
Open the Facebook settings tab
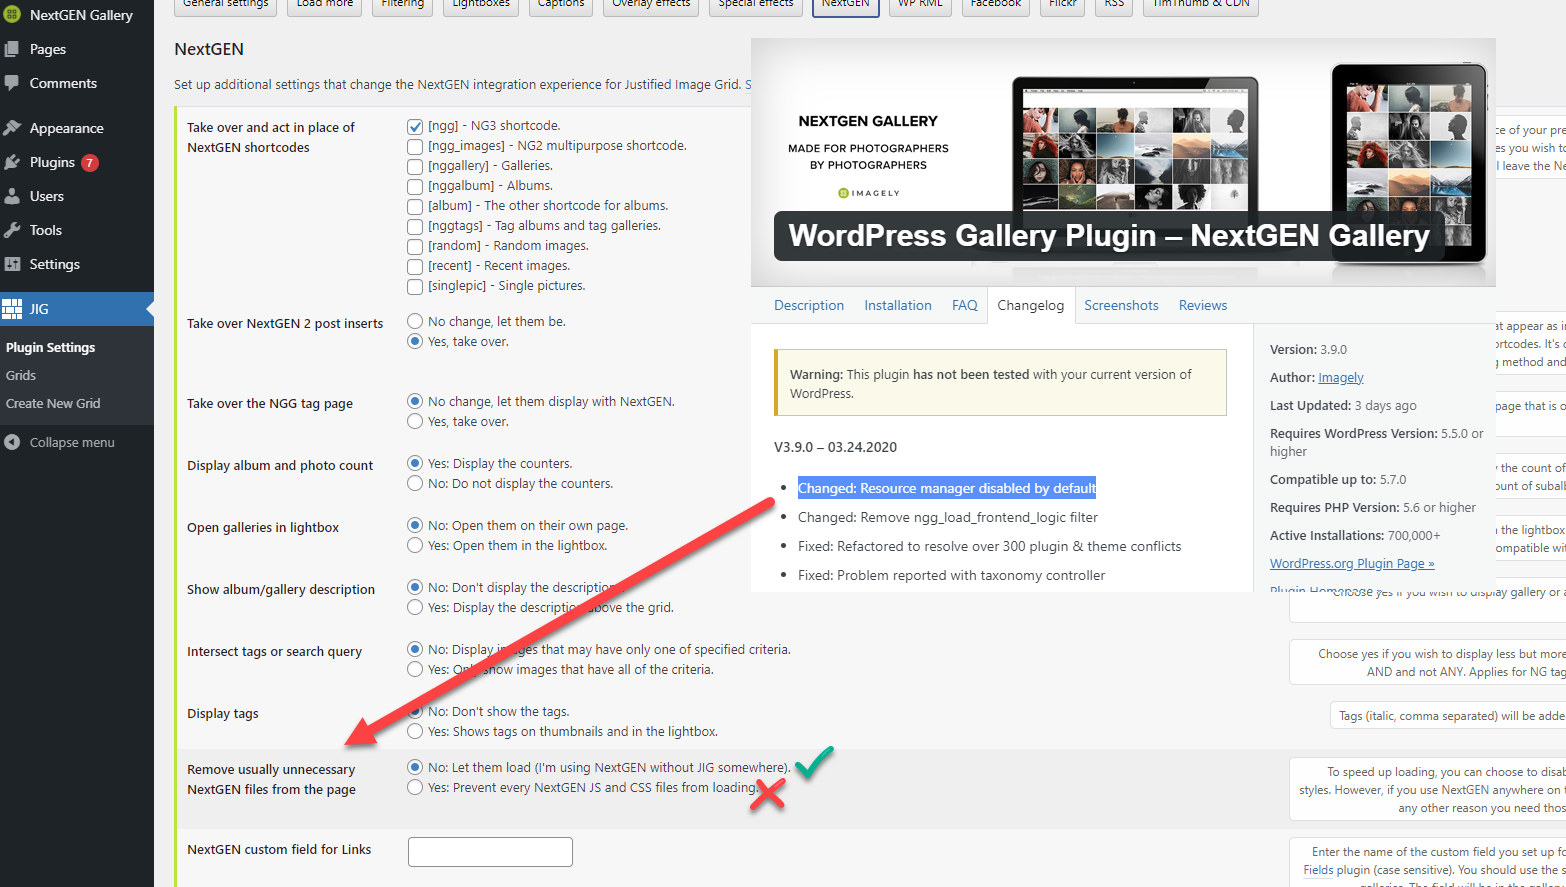coord(996,5)
